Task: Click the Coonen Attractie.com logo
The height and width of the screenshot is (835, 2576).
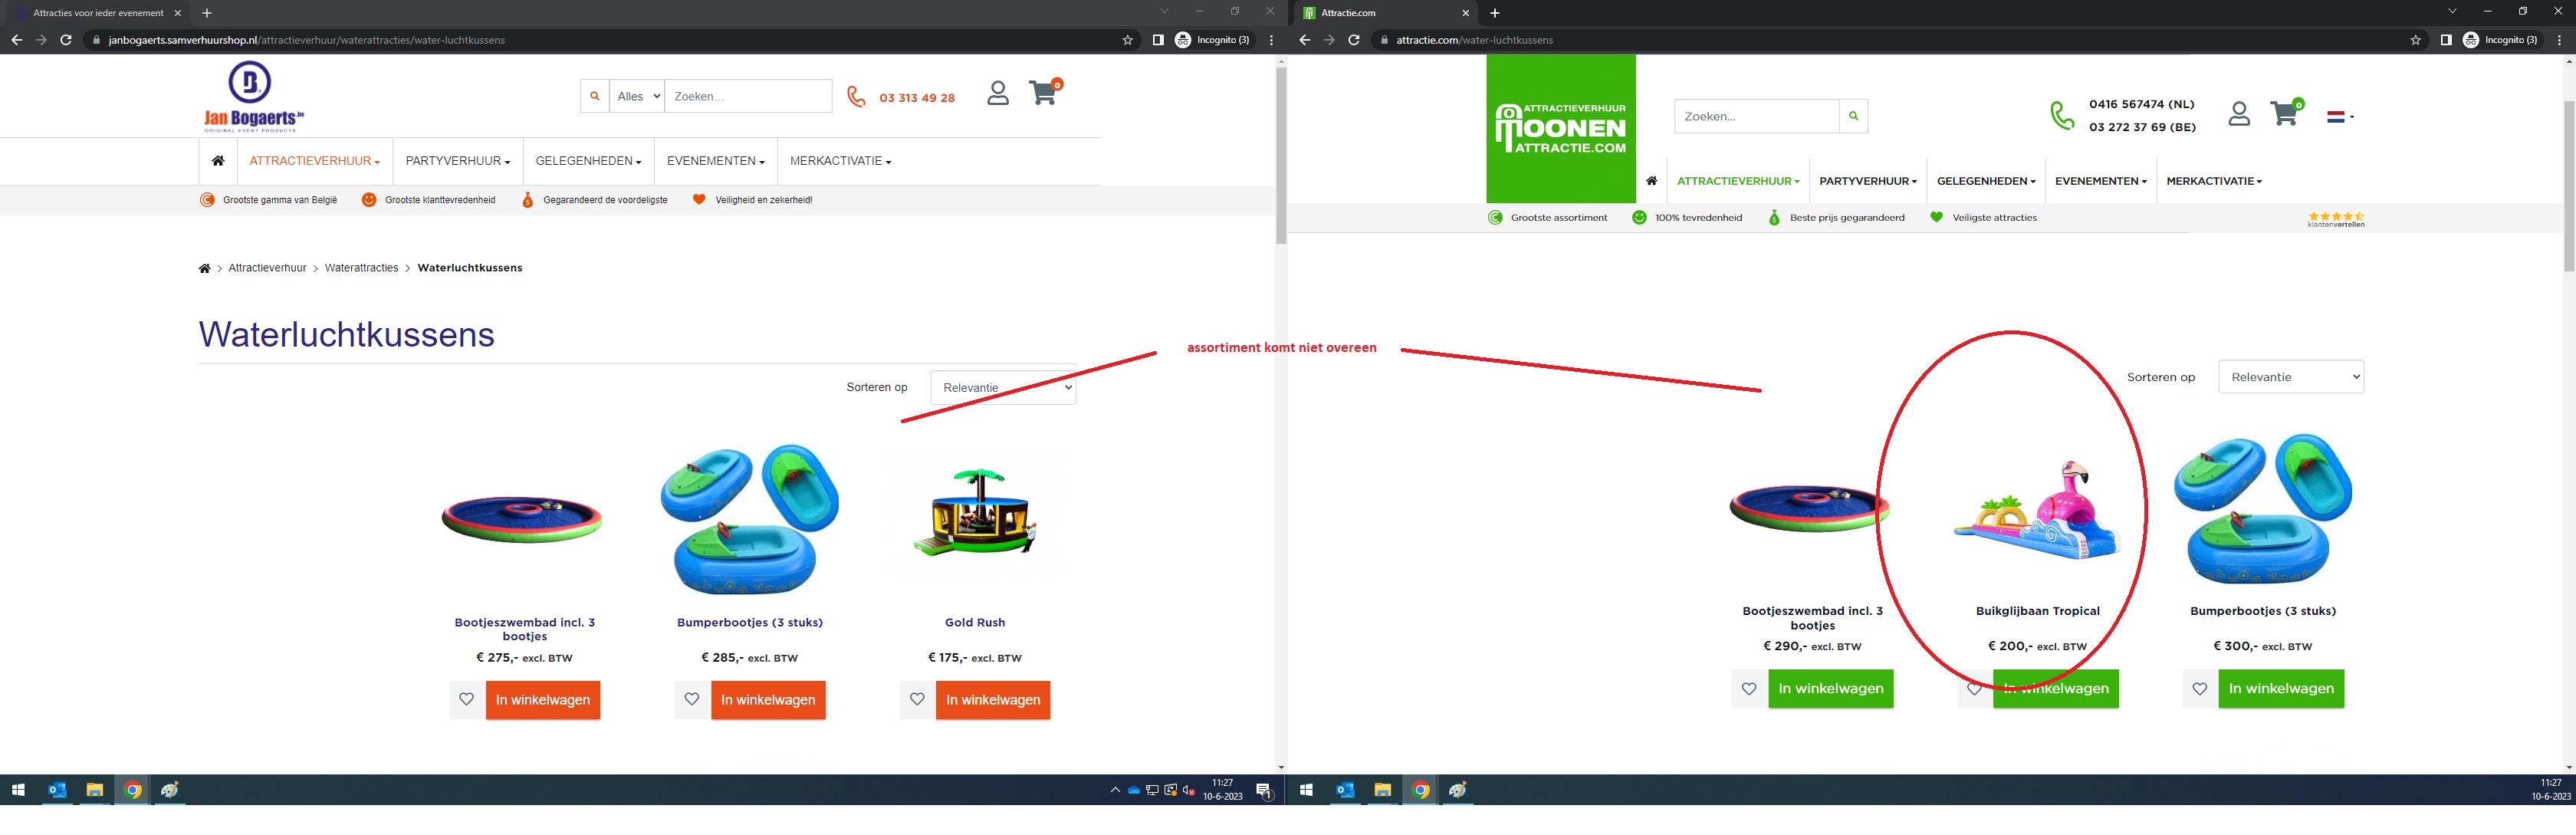Action: 1561,128
